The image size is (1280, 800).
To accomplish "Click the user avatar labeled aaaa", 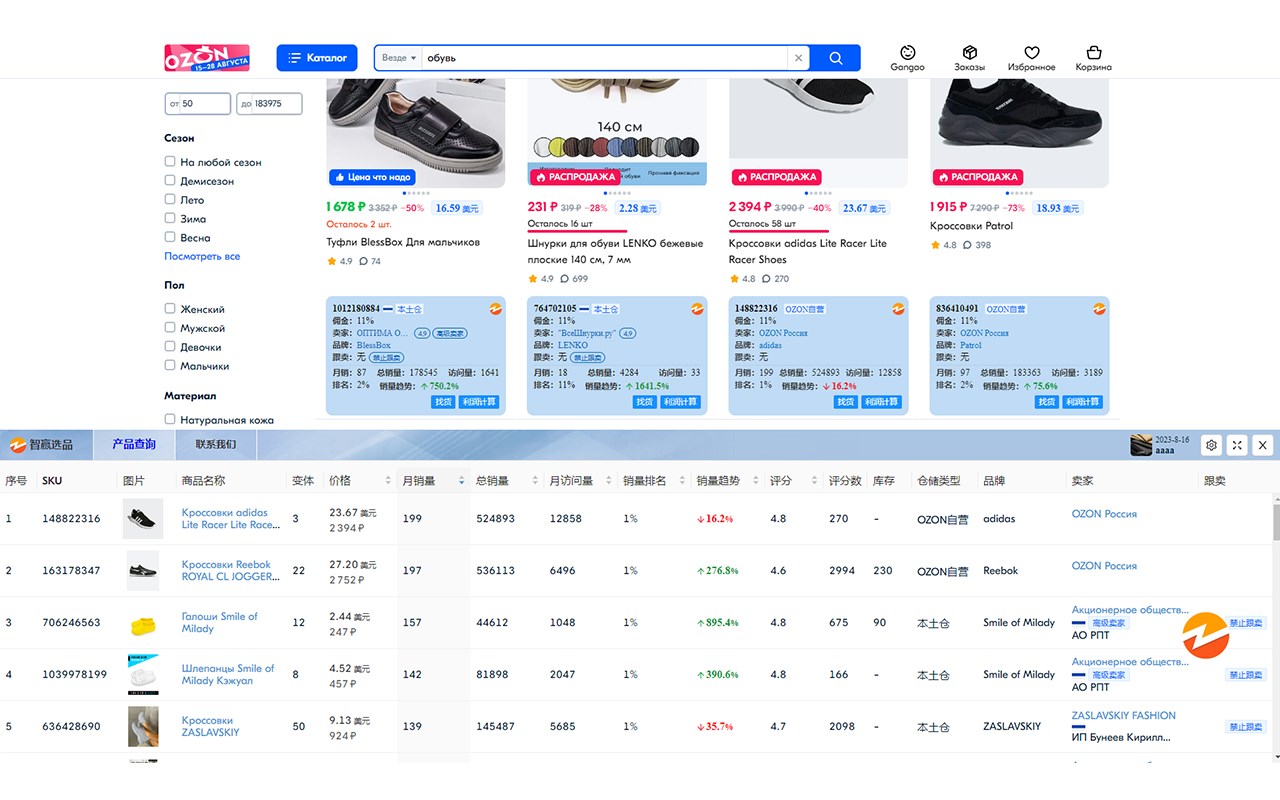I will point(1141,445).
